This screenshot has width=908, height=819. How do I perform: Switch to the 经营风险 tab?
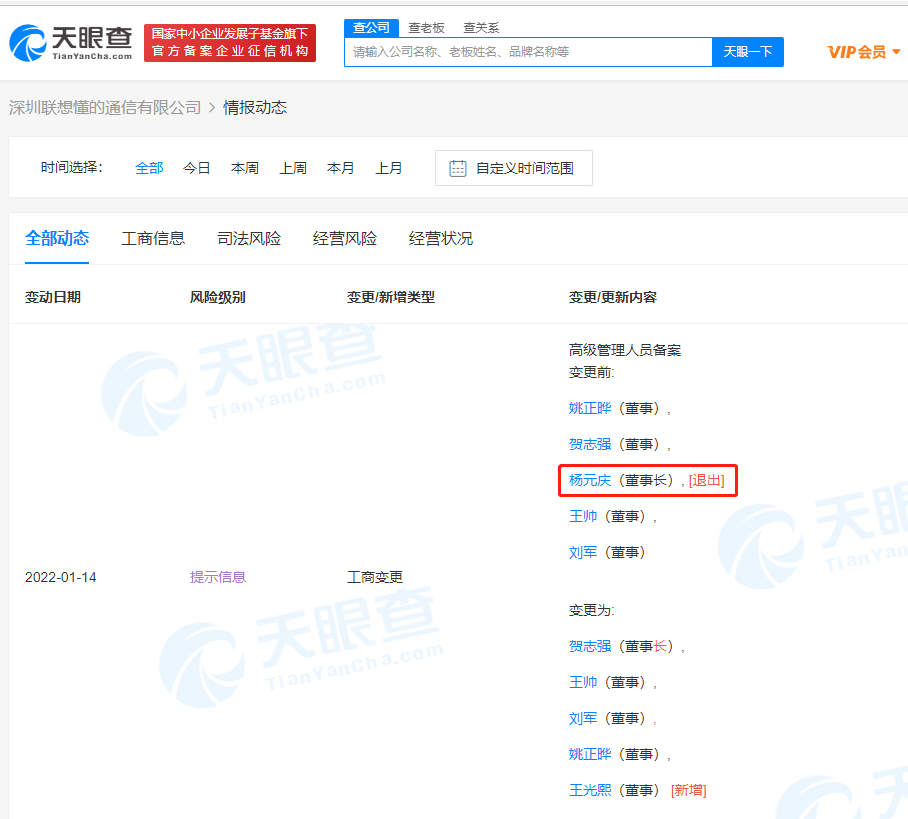345,238
